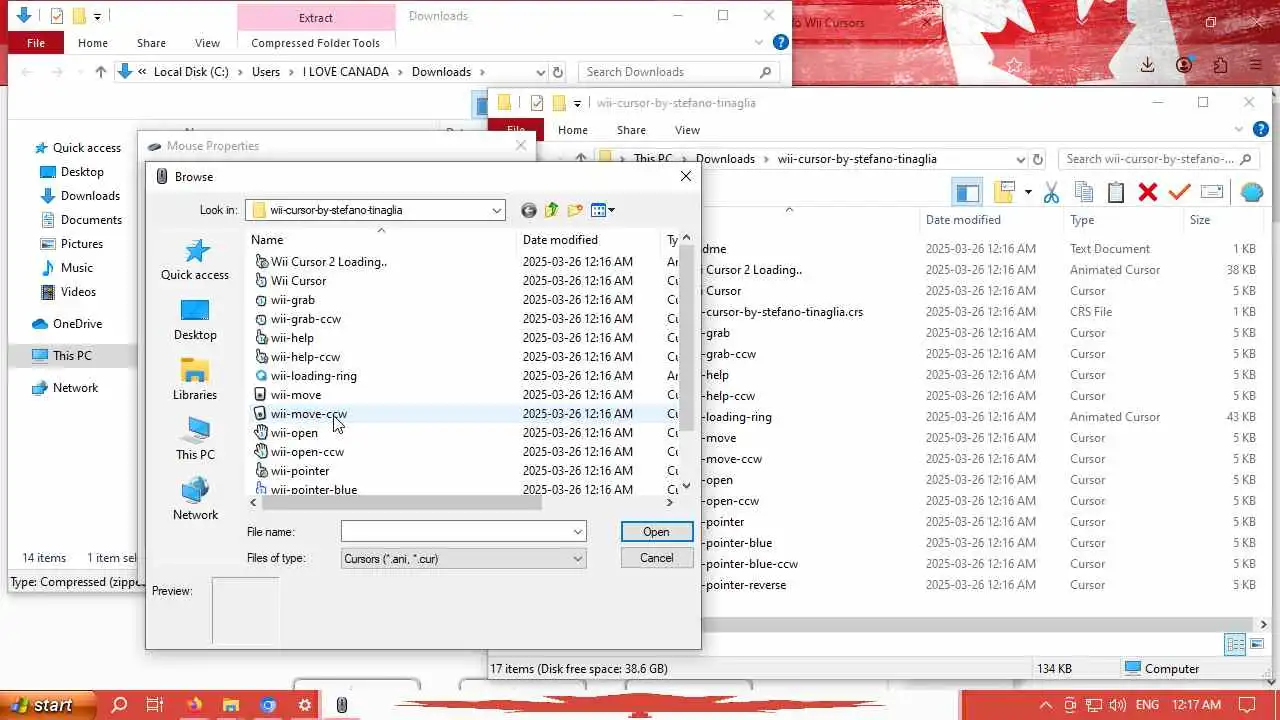Select Wii Cursor 2 Loading.. file in Browse
This screenshot has width=1280, height=720.
click(x=320, y=262)
